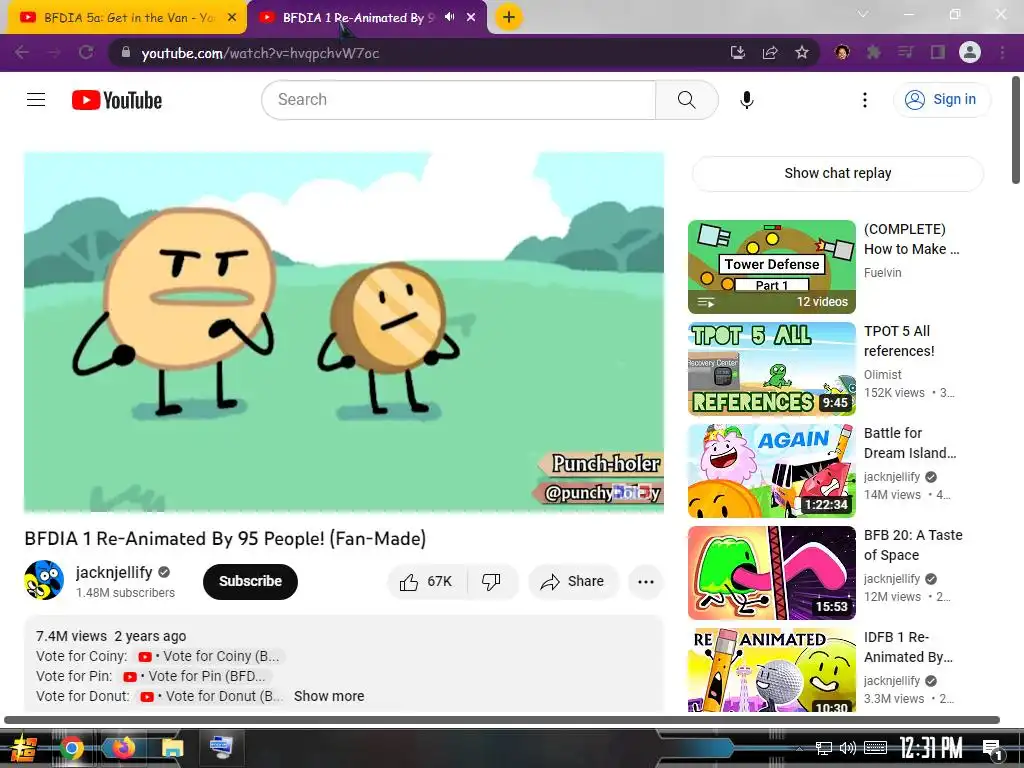
Task: Open Tower Defense playlist thumbnail
Action: (771, 266)
